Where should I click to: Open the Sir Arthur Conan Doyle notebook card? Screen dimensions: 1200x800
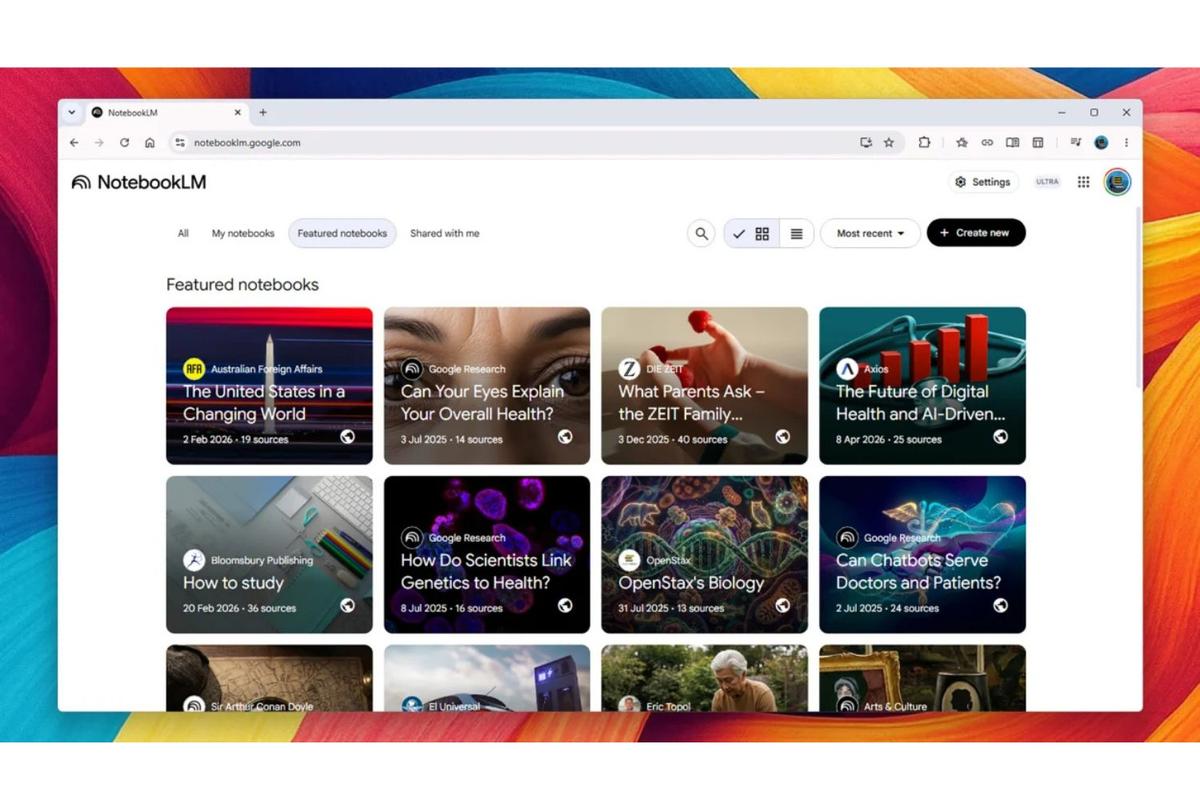coord(269,678)
